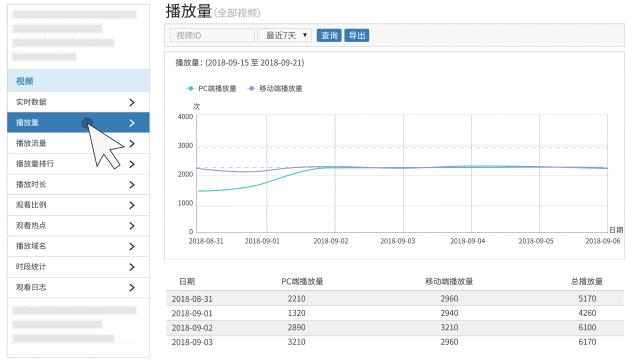Click the total value 4260 cell

tap(587, 313)
